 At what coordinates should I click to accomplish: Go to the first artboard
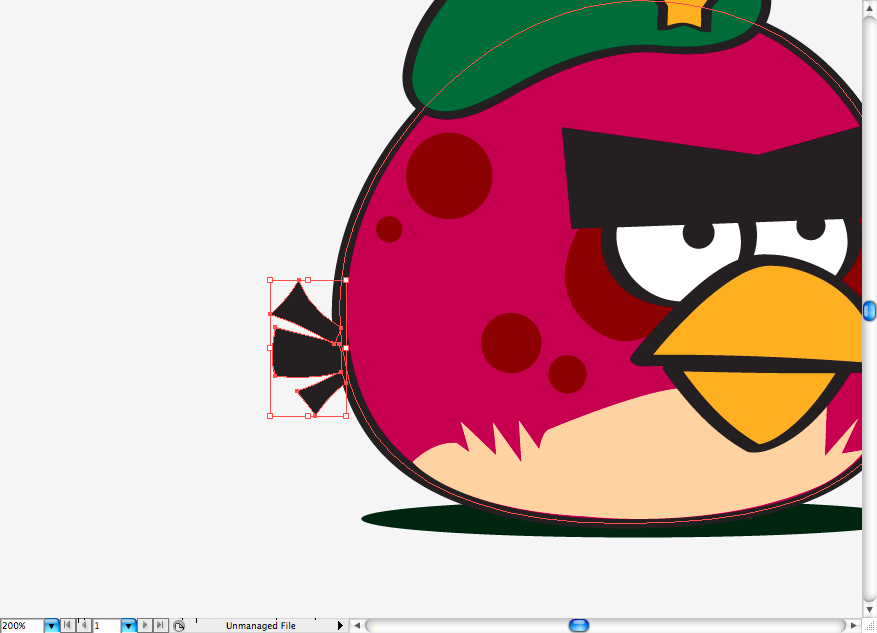pyautogui.click(x=67, y=625)
